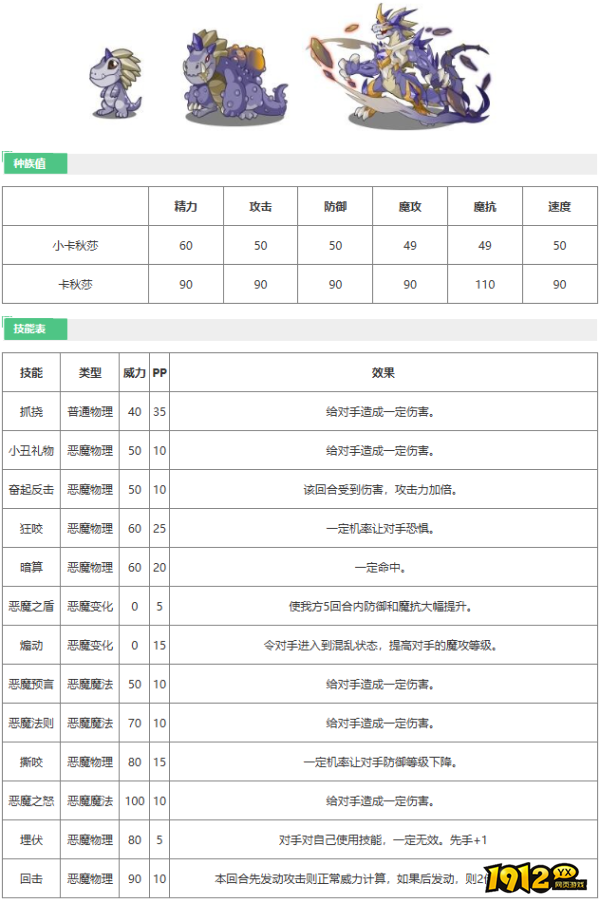Select the skill name 恶魔之盾
600x903 pixels.
click(x=31, y=606)
